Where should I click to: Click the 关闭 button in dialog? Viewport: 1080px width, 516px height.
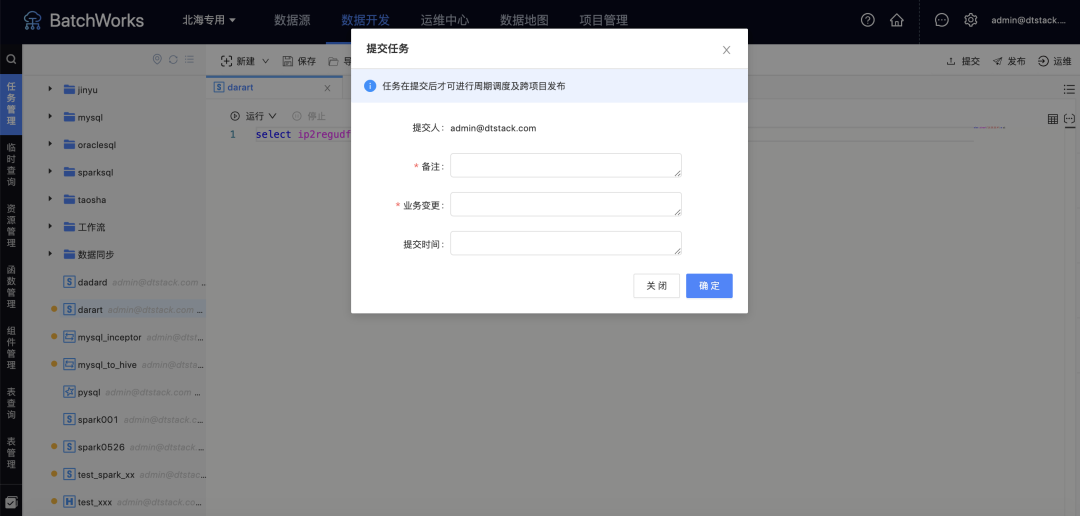pyautogui.click(x=656, y=286)
